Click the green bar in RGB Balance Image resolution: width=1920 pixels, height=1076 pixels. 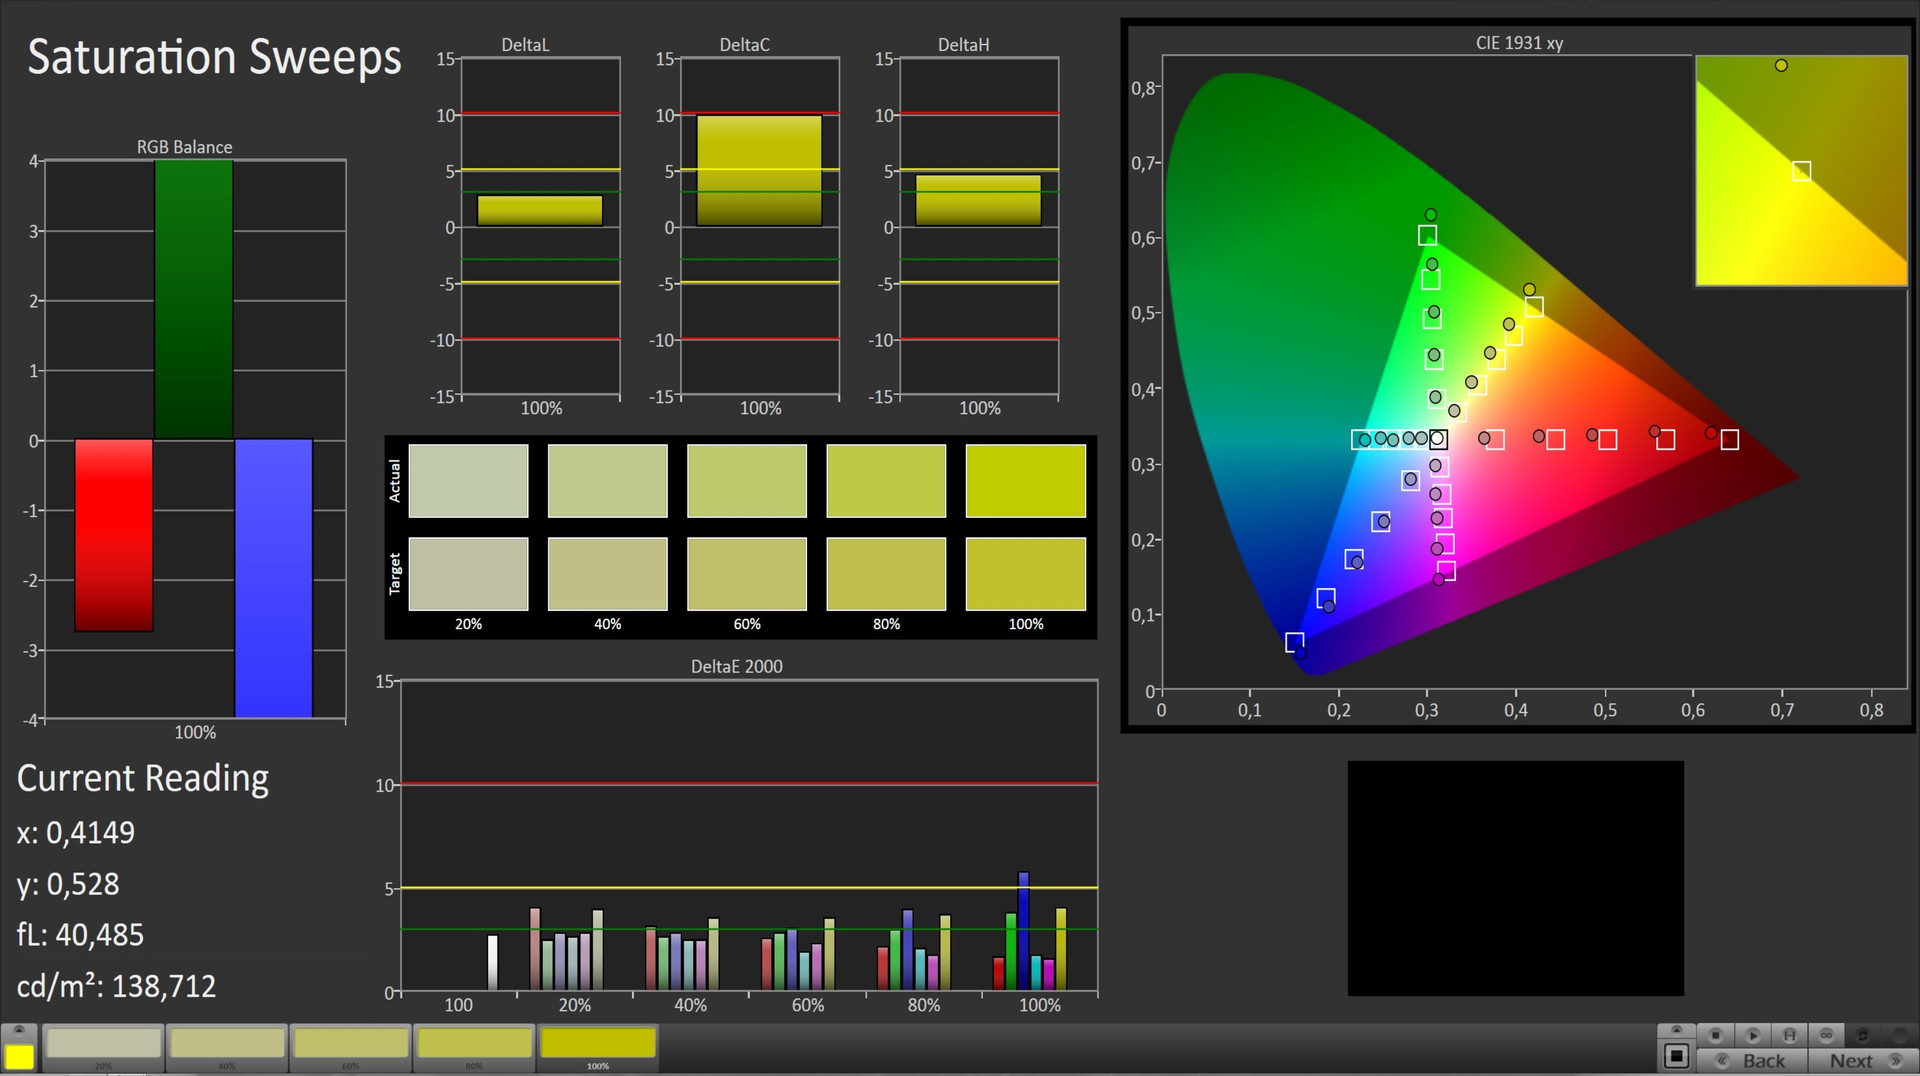[194, 300]
